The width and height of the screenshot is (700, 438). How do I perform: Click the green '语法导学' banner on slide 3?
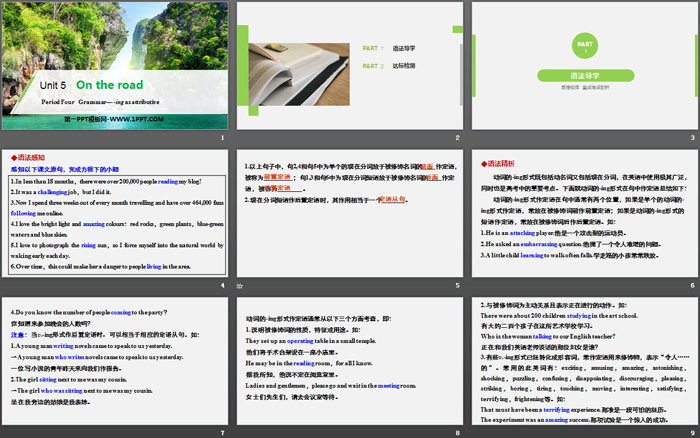[x=584, y=75]
